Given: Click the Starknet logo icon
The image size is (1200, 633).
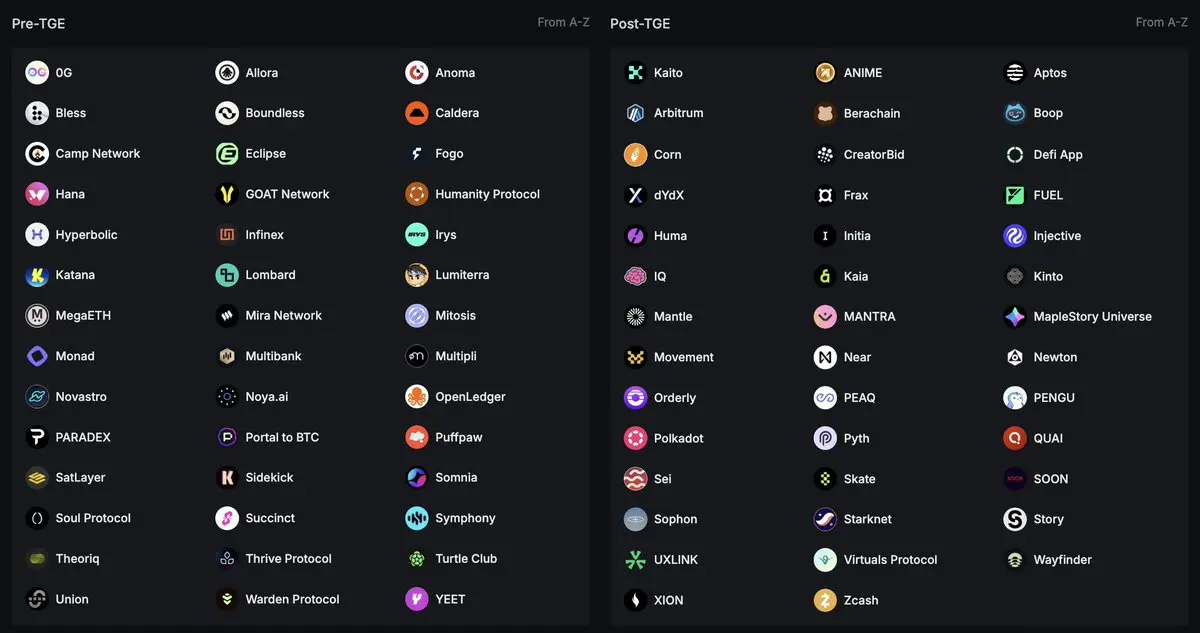Looking at the screenshot, I should coord(825,519).
